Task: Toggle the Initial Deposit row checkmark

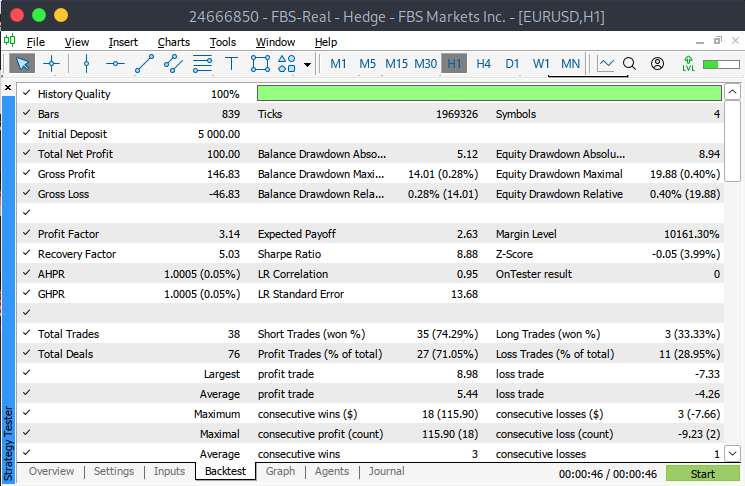Action: pos(27,133)
